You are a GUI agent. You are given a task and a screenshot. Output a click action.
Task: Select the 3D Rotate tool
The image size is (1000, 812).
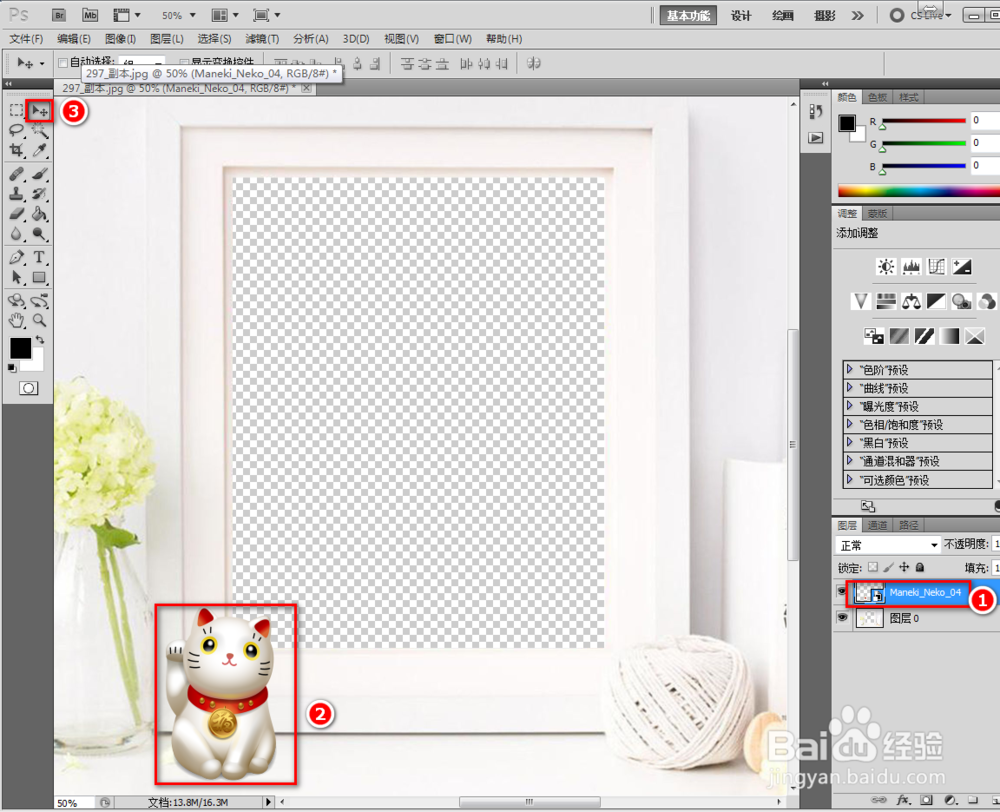pos(17,300)
